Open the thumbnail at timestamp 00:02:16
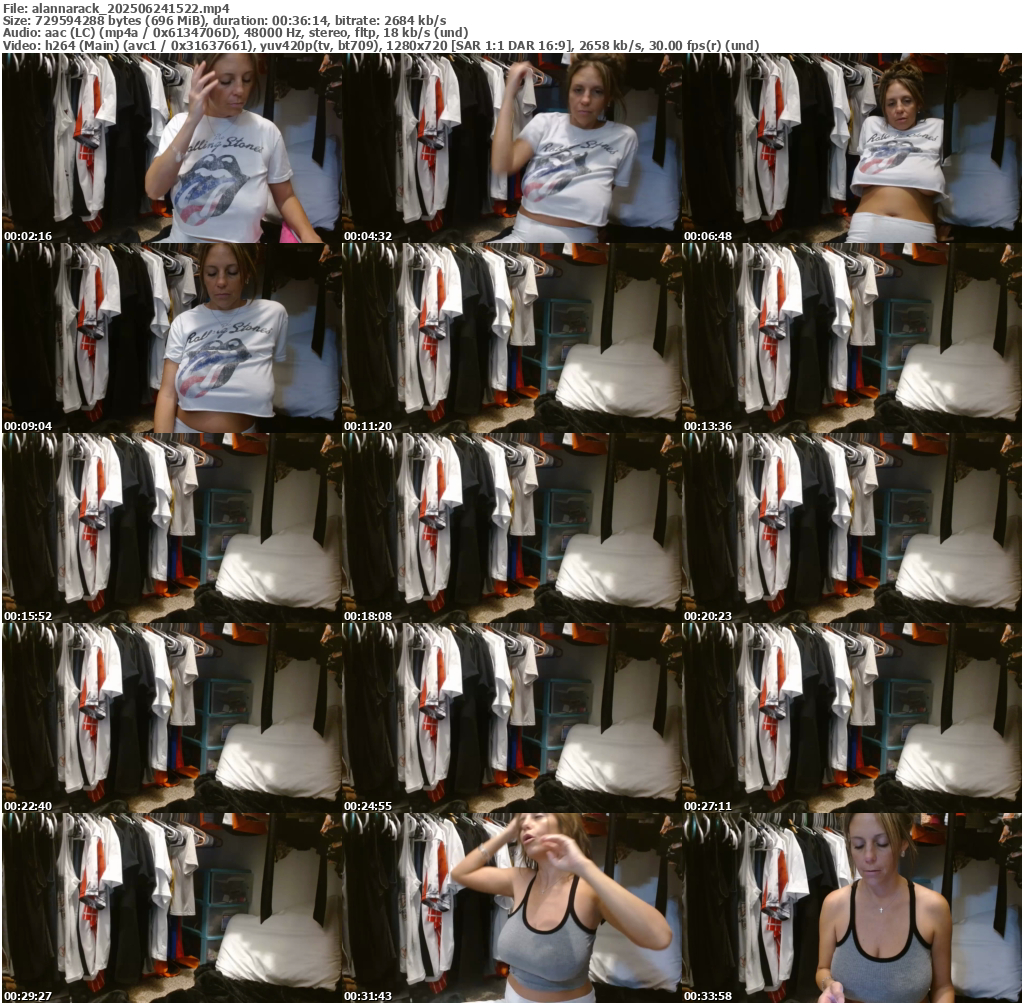 tap(171, 148)
